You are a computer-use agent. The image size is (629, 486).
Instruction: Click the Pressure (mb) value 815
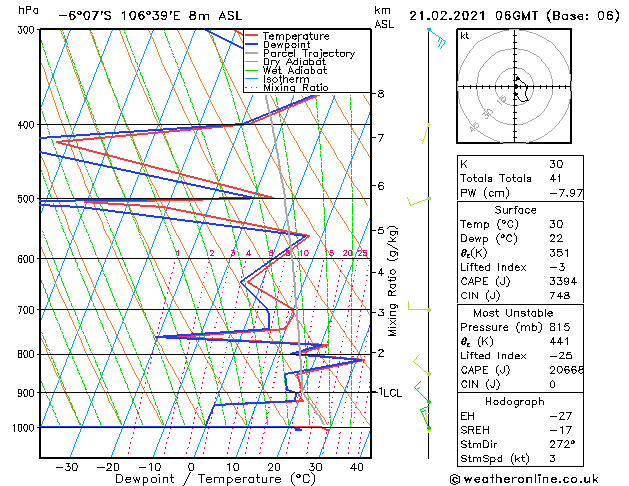[559, 327]
